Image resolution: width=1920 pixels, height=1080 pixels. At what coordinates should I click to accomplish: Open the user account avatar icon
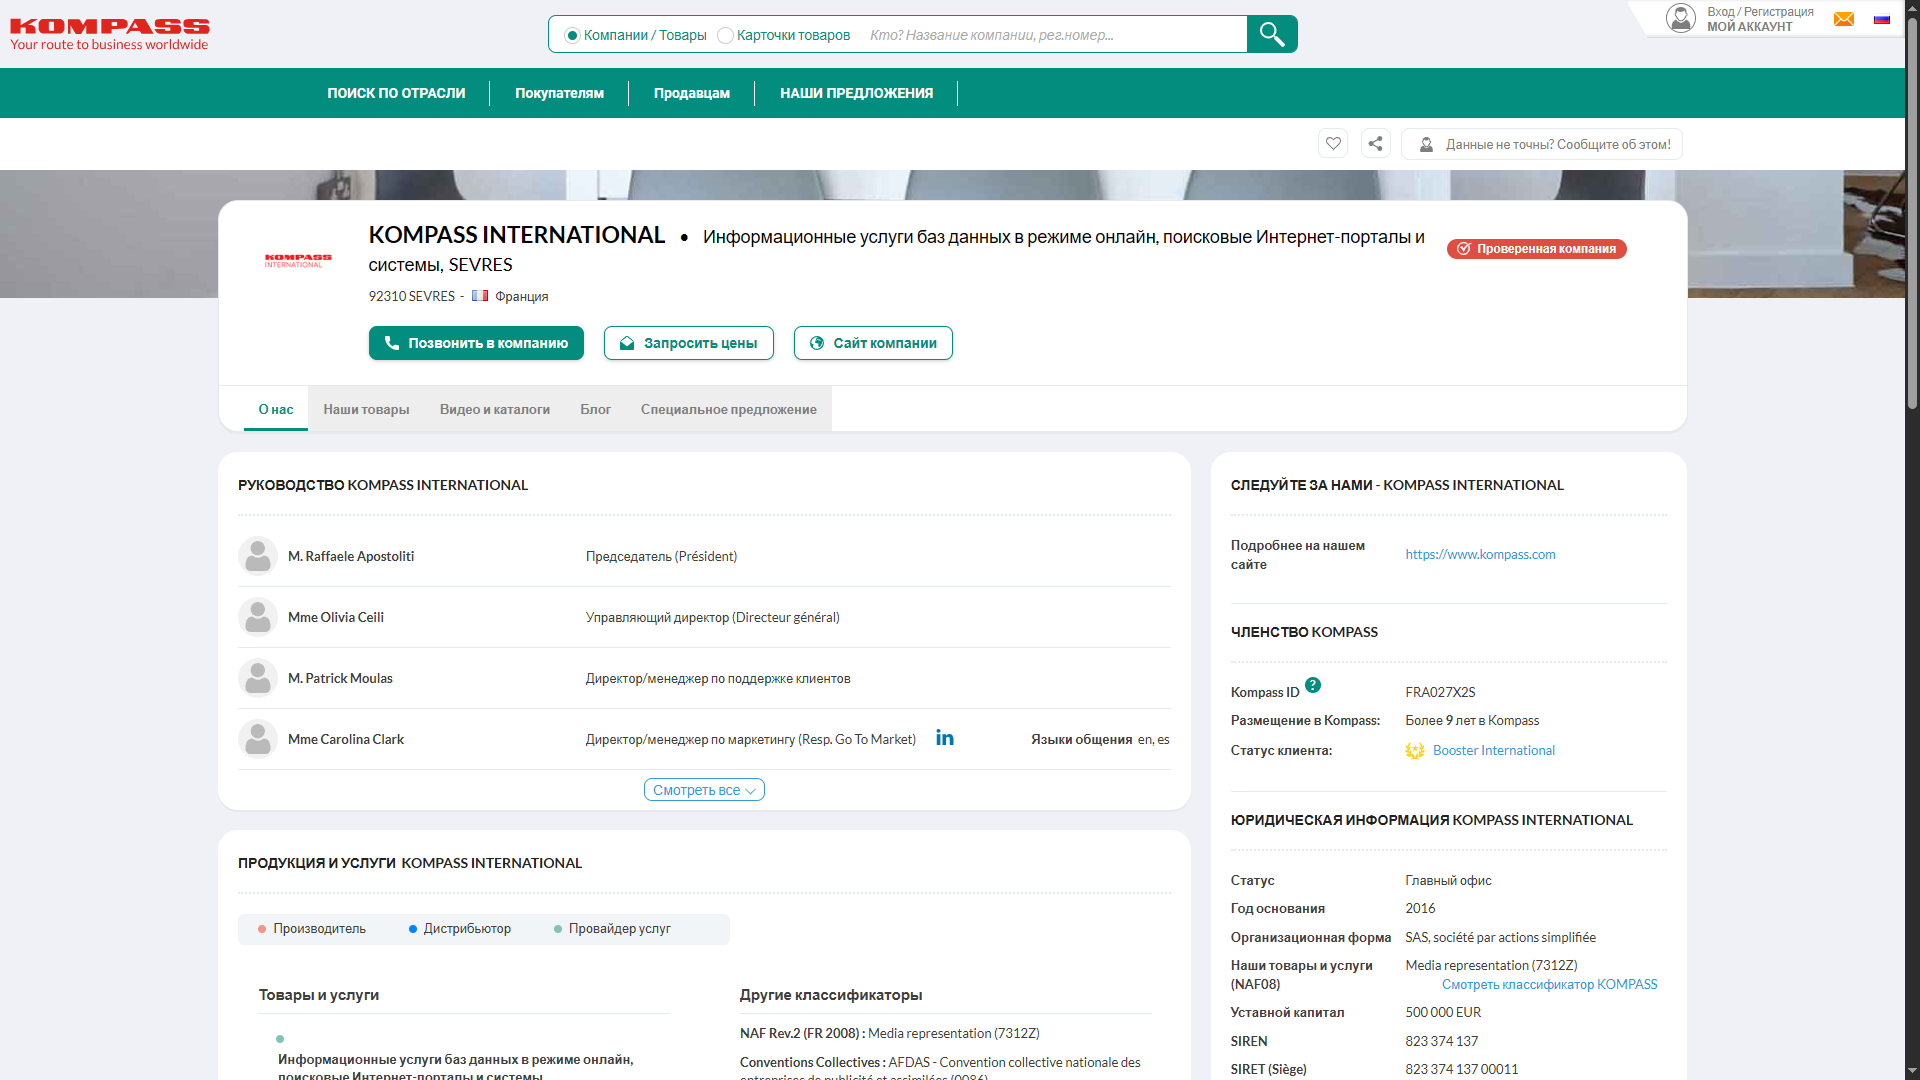tap(1681, 18)
